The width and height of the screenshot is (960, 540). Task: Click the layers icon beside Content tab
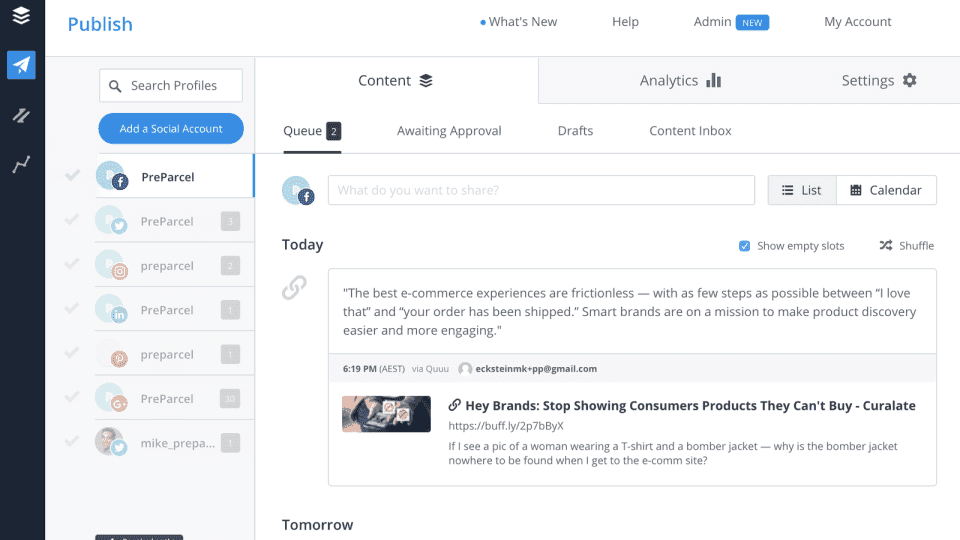point(426,80)
